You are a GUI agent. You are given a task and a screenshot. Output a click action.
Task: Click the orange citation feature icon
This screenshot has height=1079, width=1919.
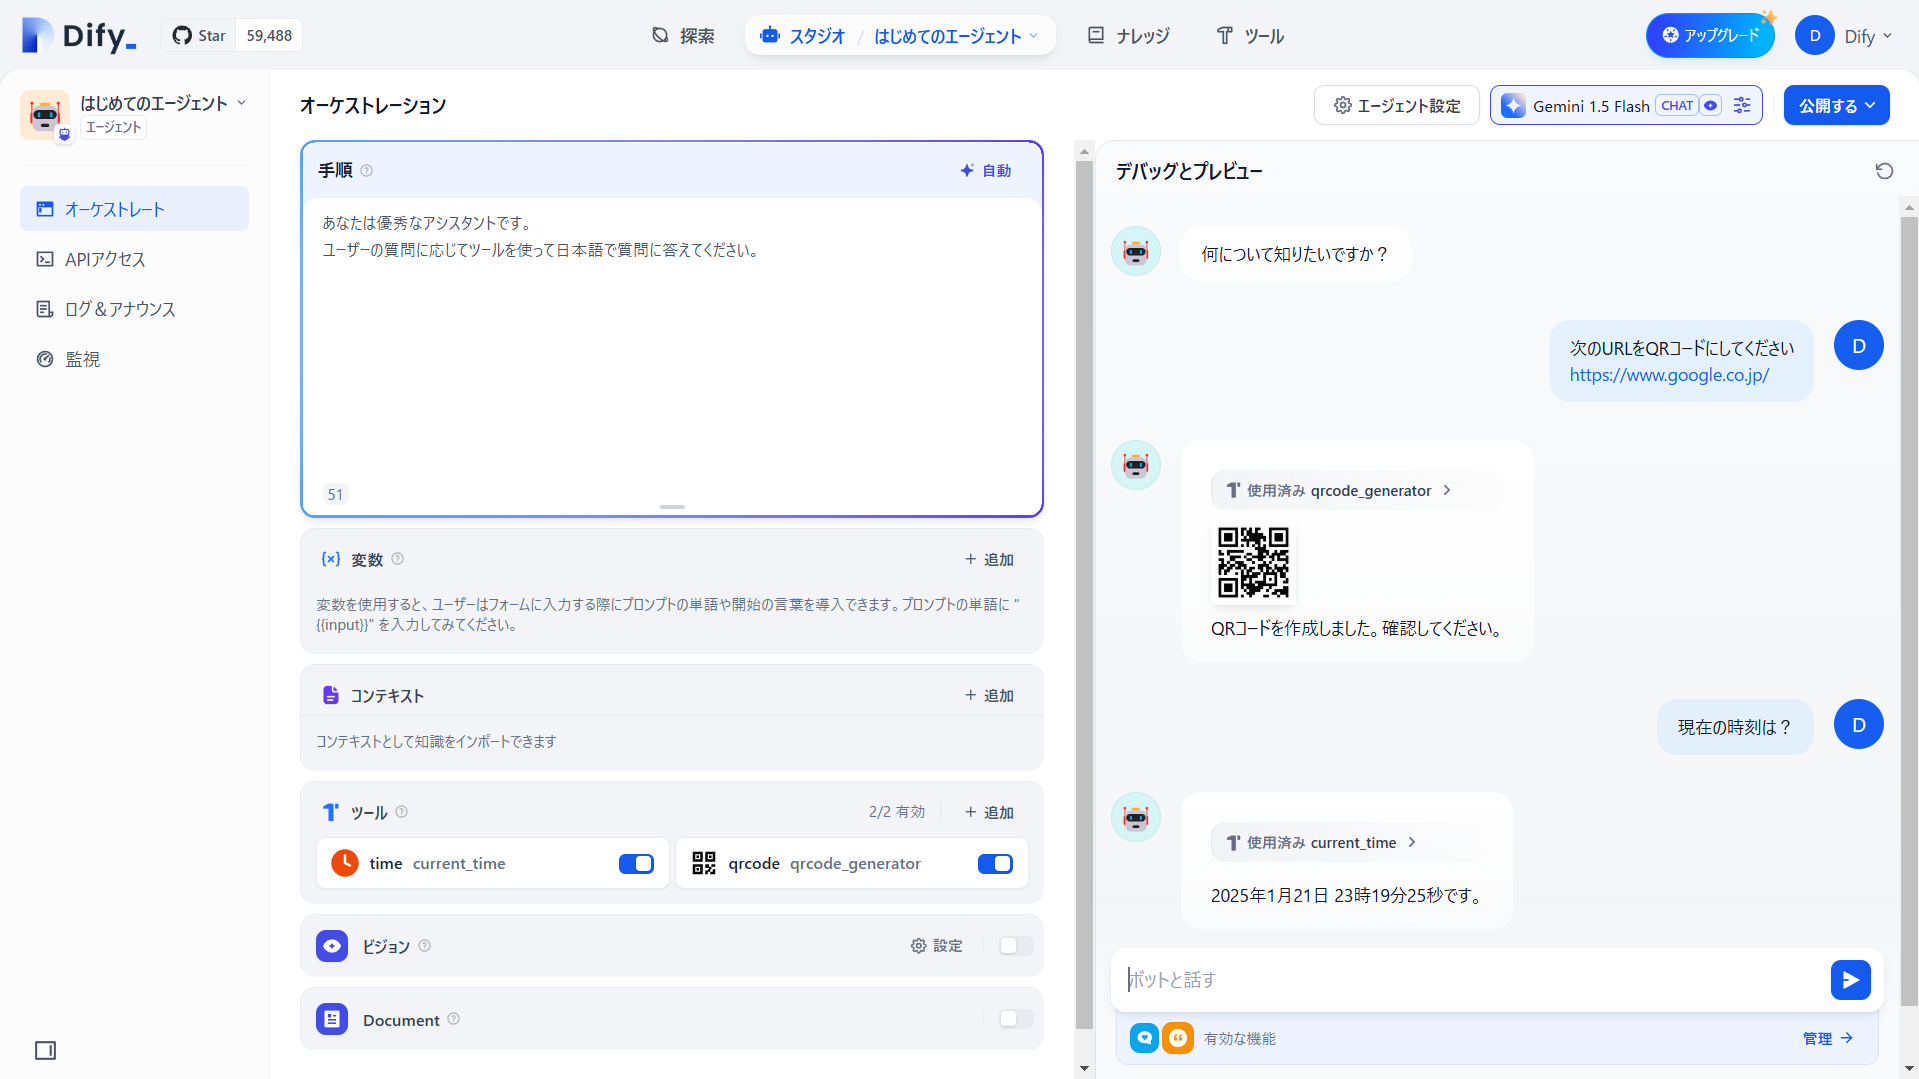[1178, 1038]
